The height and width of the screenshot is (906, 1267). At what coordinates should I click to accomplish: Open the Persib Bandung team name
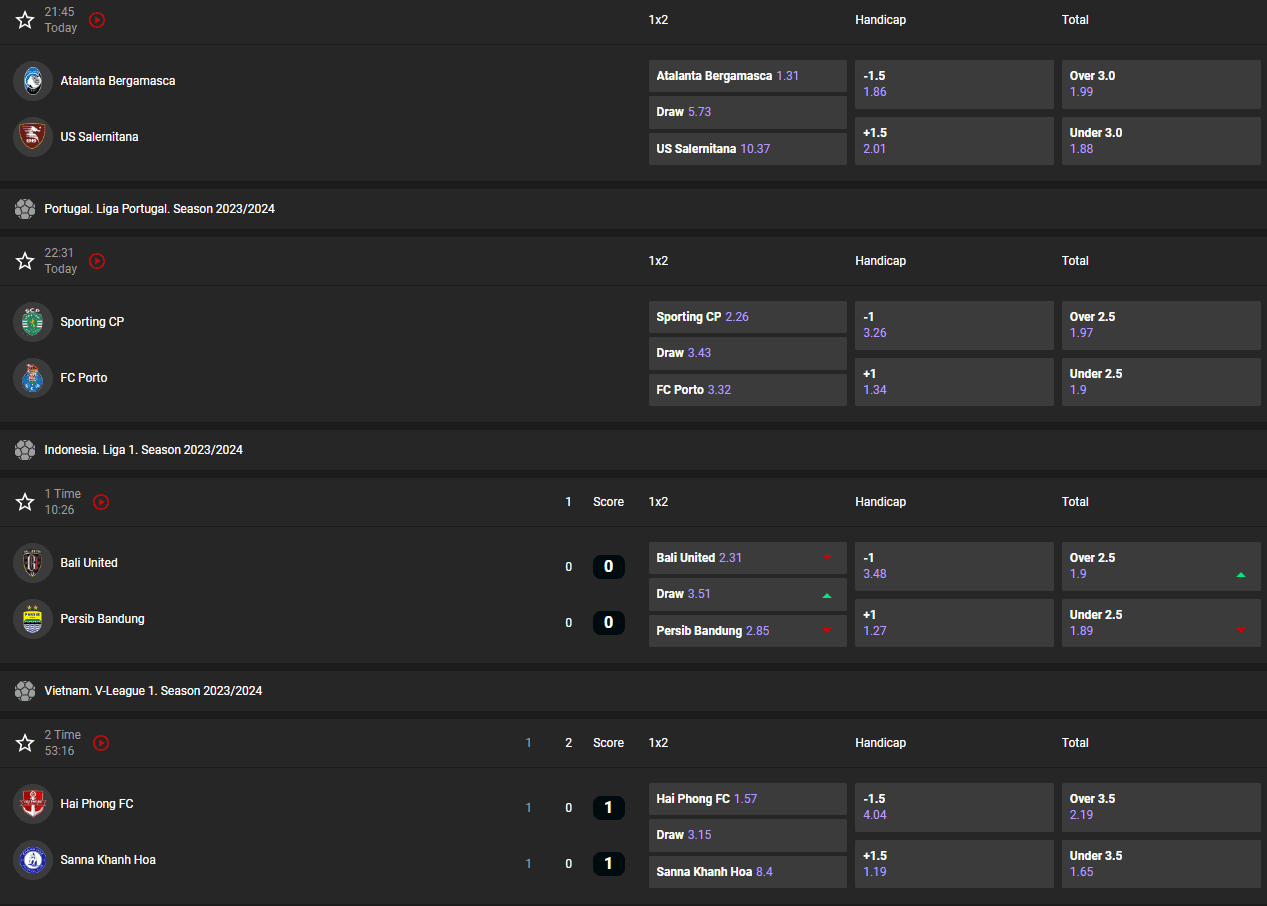[x=102, y=619]
